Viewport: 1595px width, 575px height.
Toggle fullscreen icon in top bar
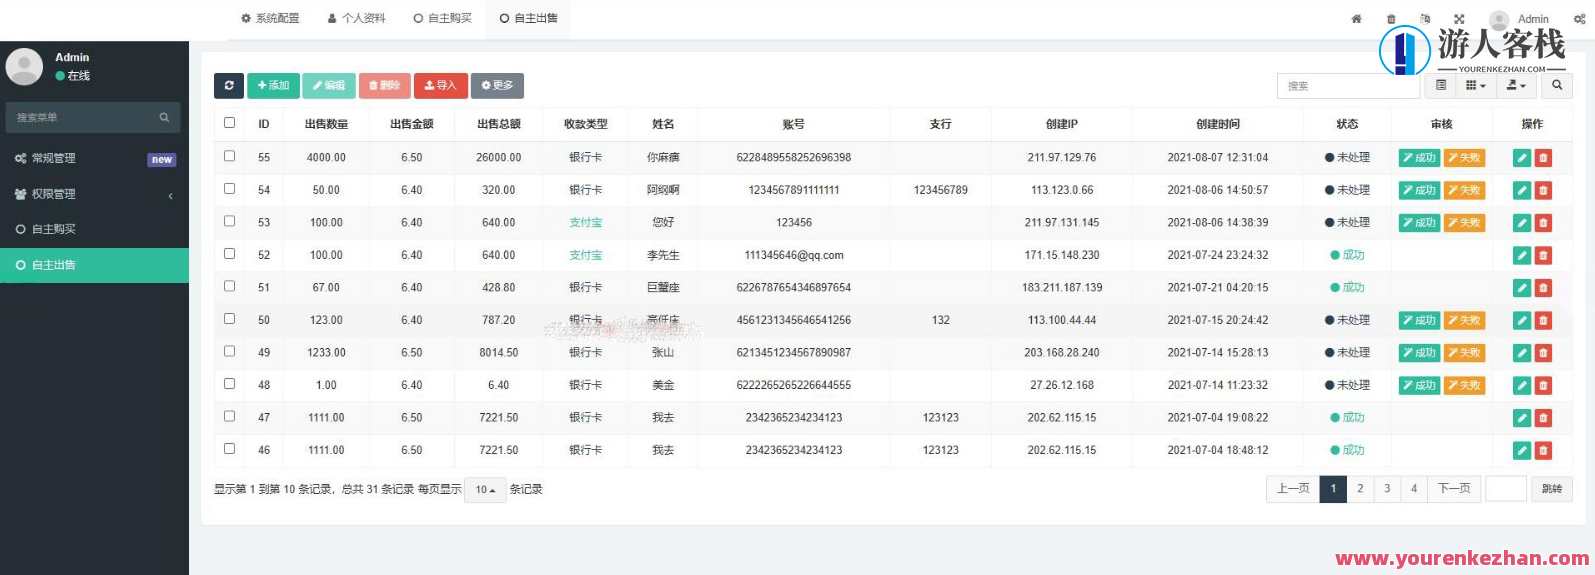click(1459, 19)
